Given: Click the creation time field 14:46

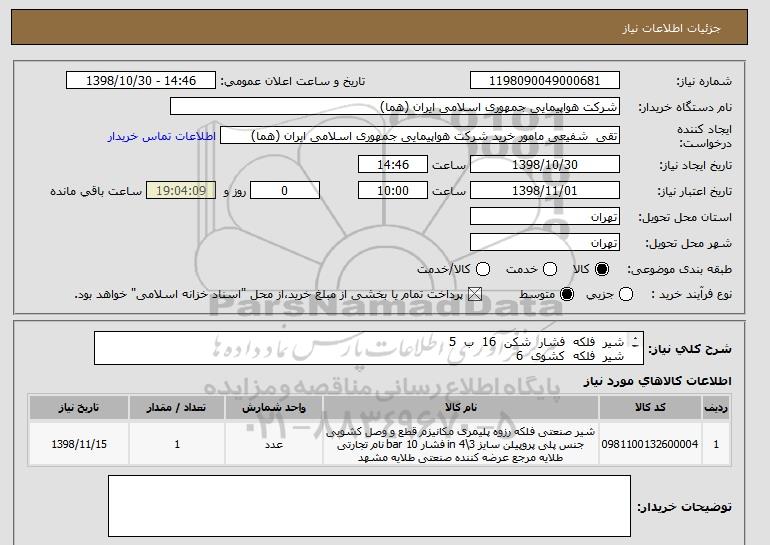Looking at the screenshot, I should point(393,164).
